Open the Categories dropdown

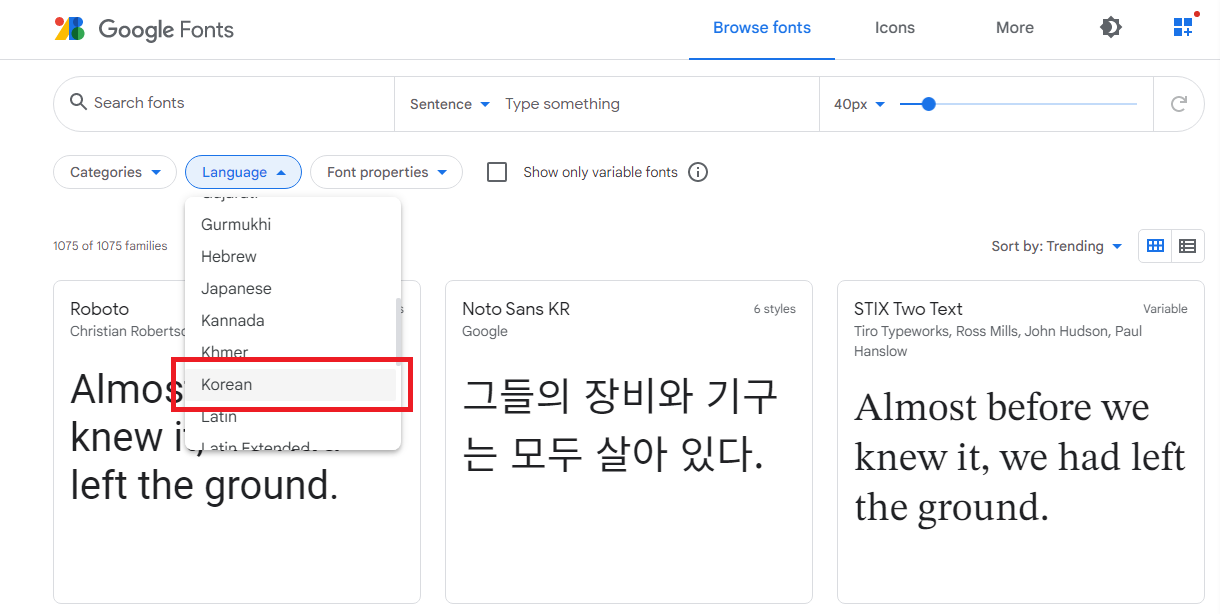pos(115,172)
